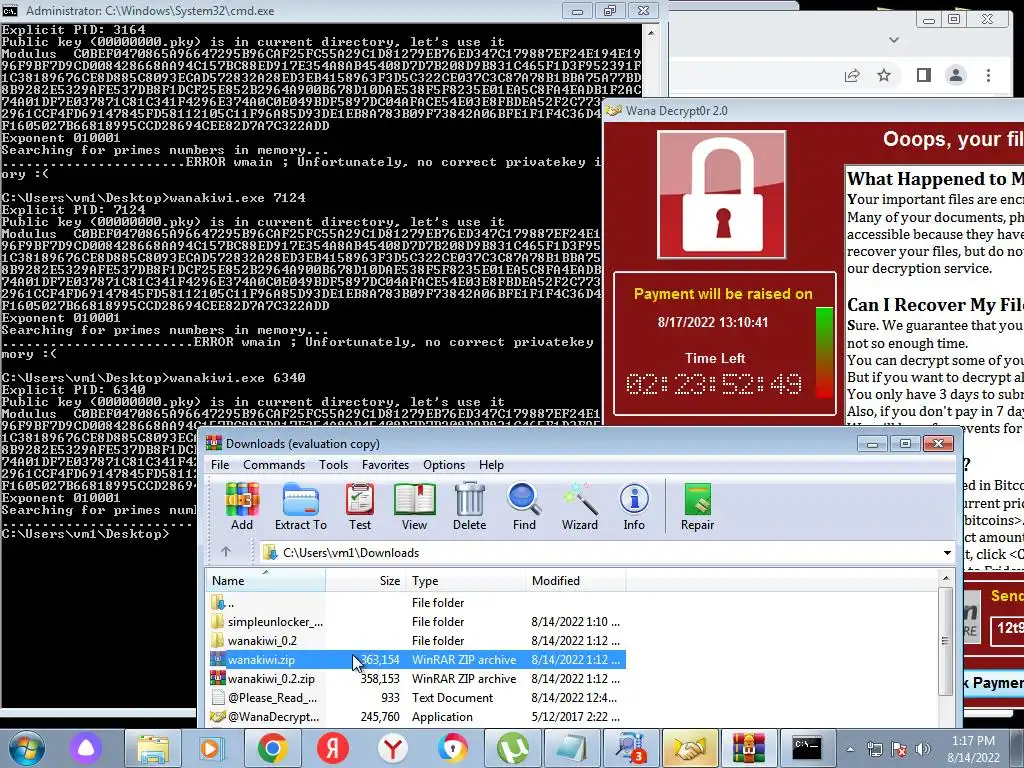Viewport: 1024px width, 768px height.
Task: Expand the WinRAR path dropdown arrow
Action: point(947,552)
